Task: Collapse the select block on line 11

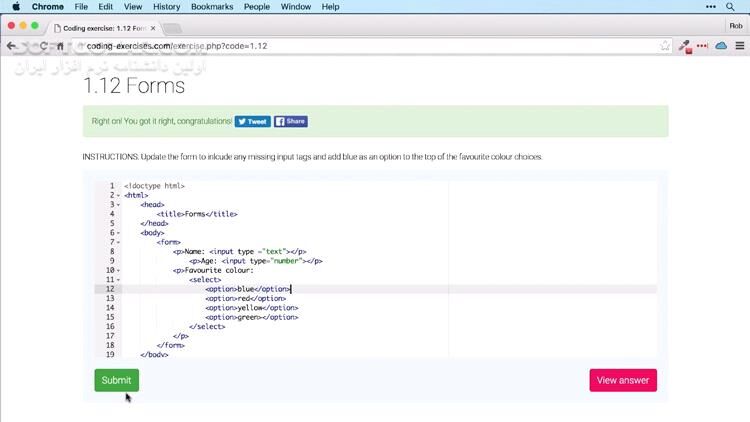Action: [118, 280]
